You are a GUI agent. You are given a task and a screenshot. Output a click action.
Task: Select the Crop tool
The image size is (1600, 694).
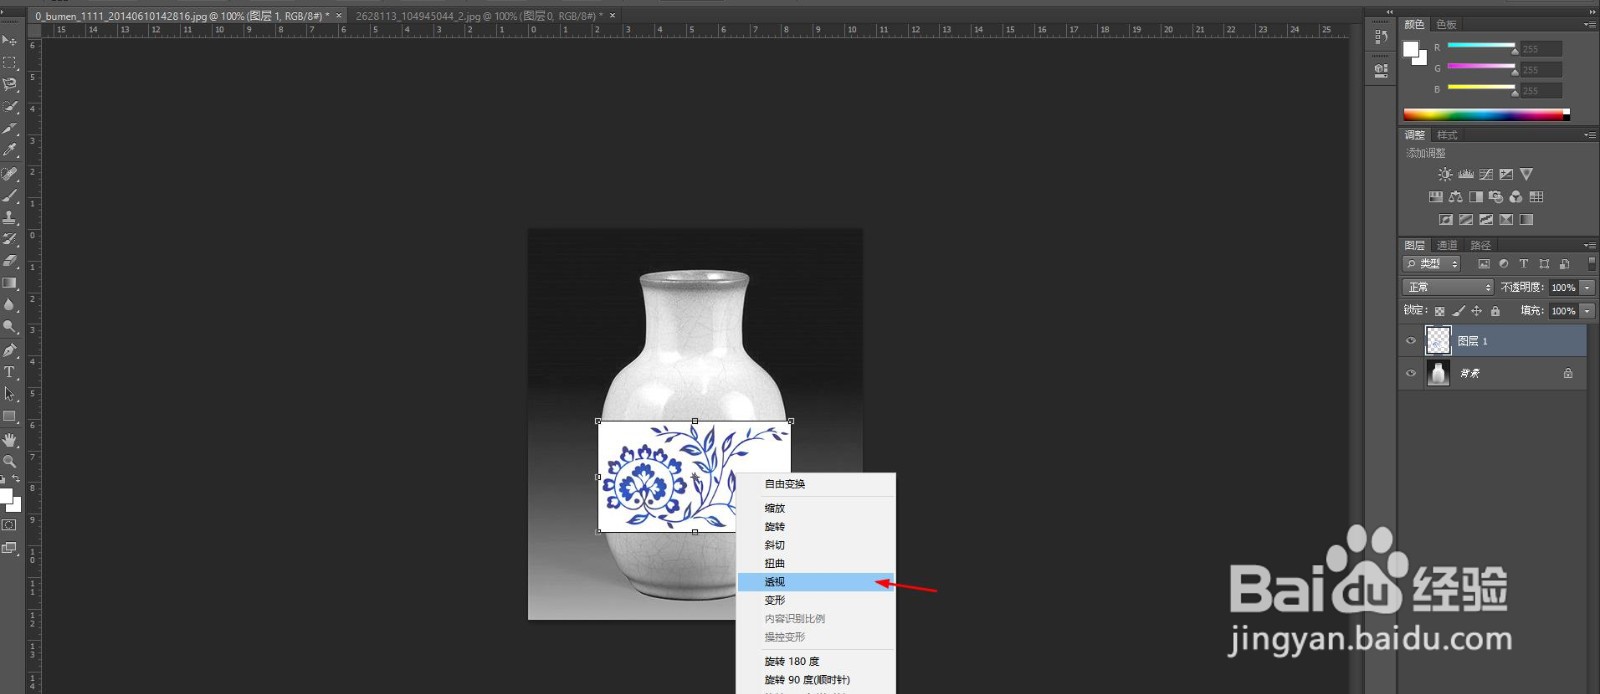[x=10, y=128]
